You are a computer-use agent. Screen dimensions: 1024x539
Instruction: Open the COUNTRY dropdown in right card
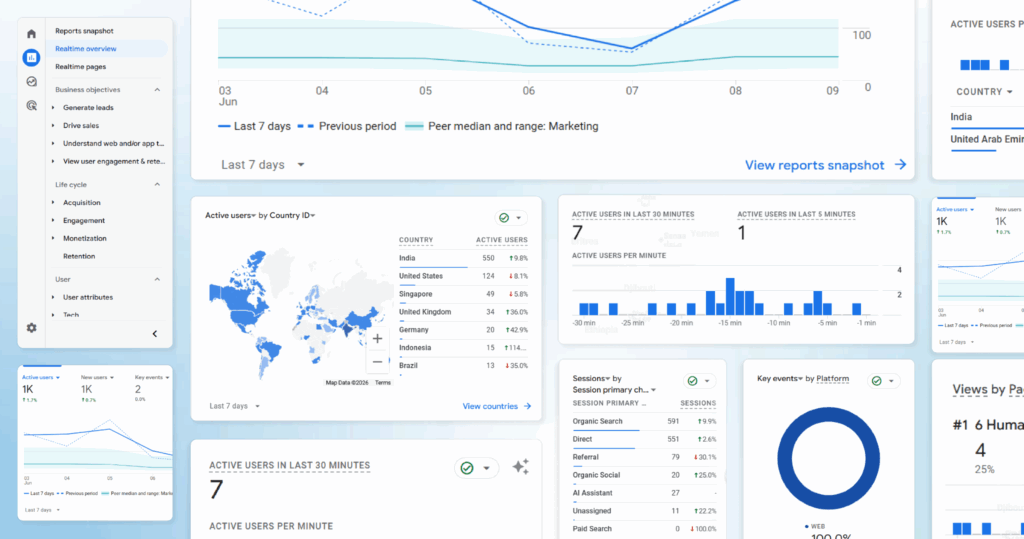point(984,92)
